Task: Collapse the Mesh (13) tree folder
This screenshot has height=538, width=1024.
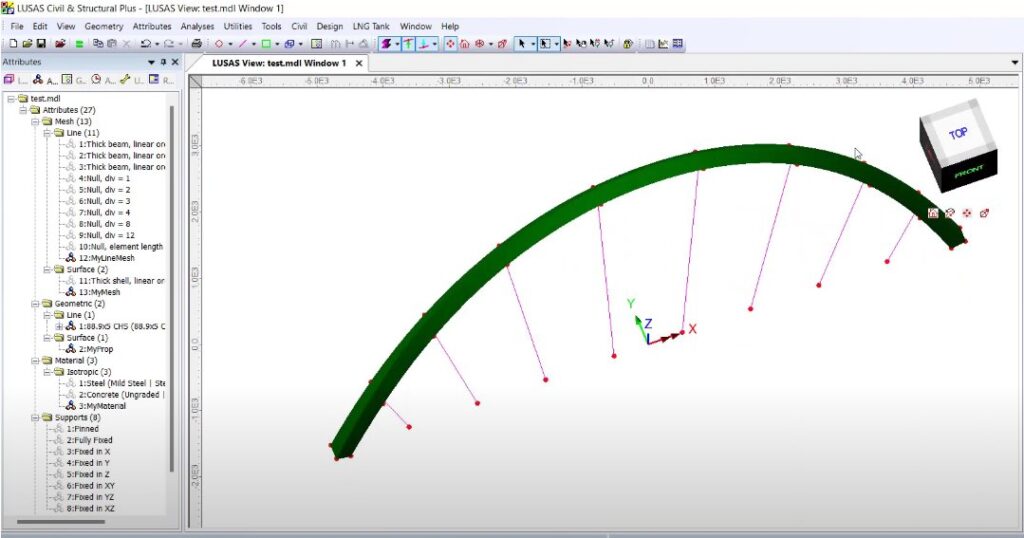Action: 34,121
